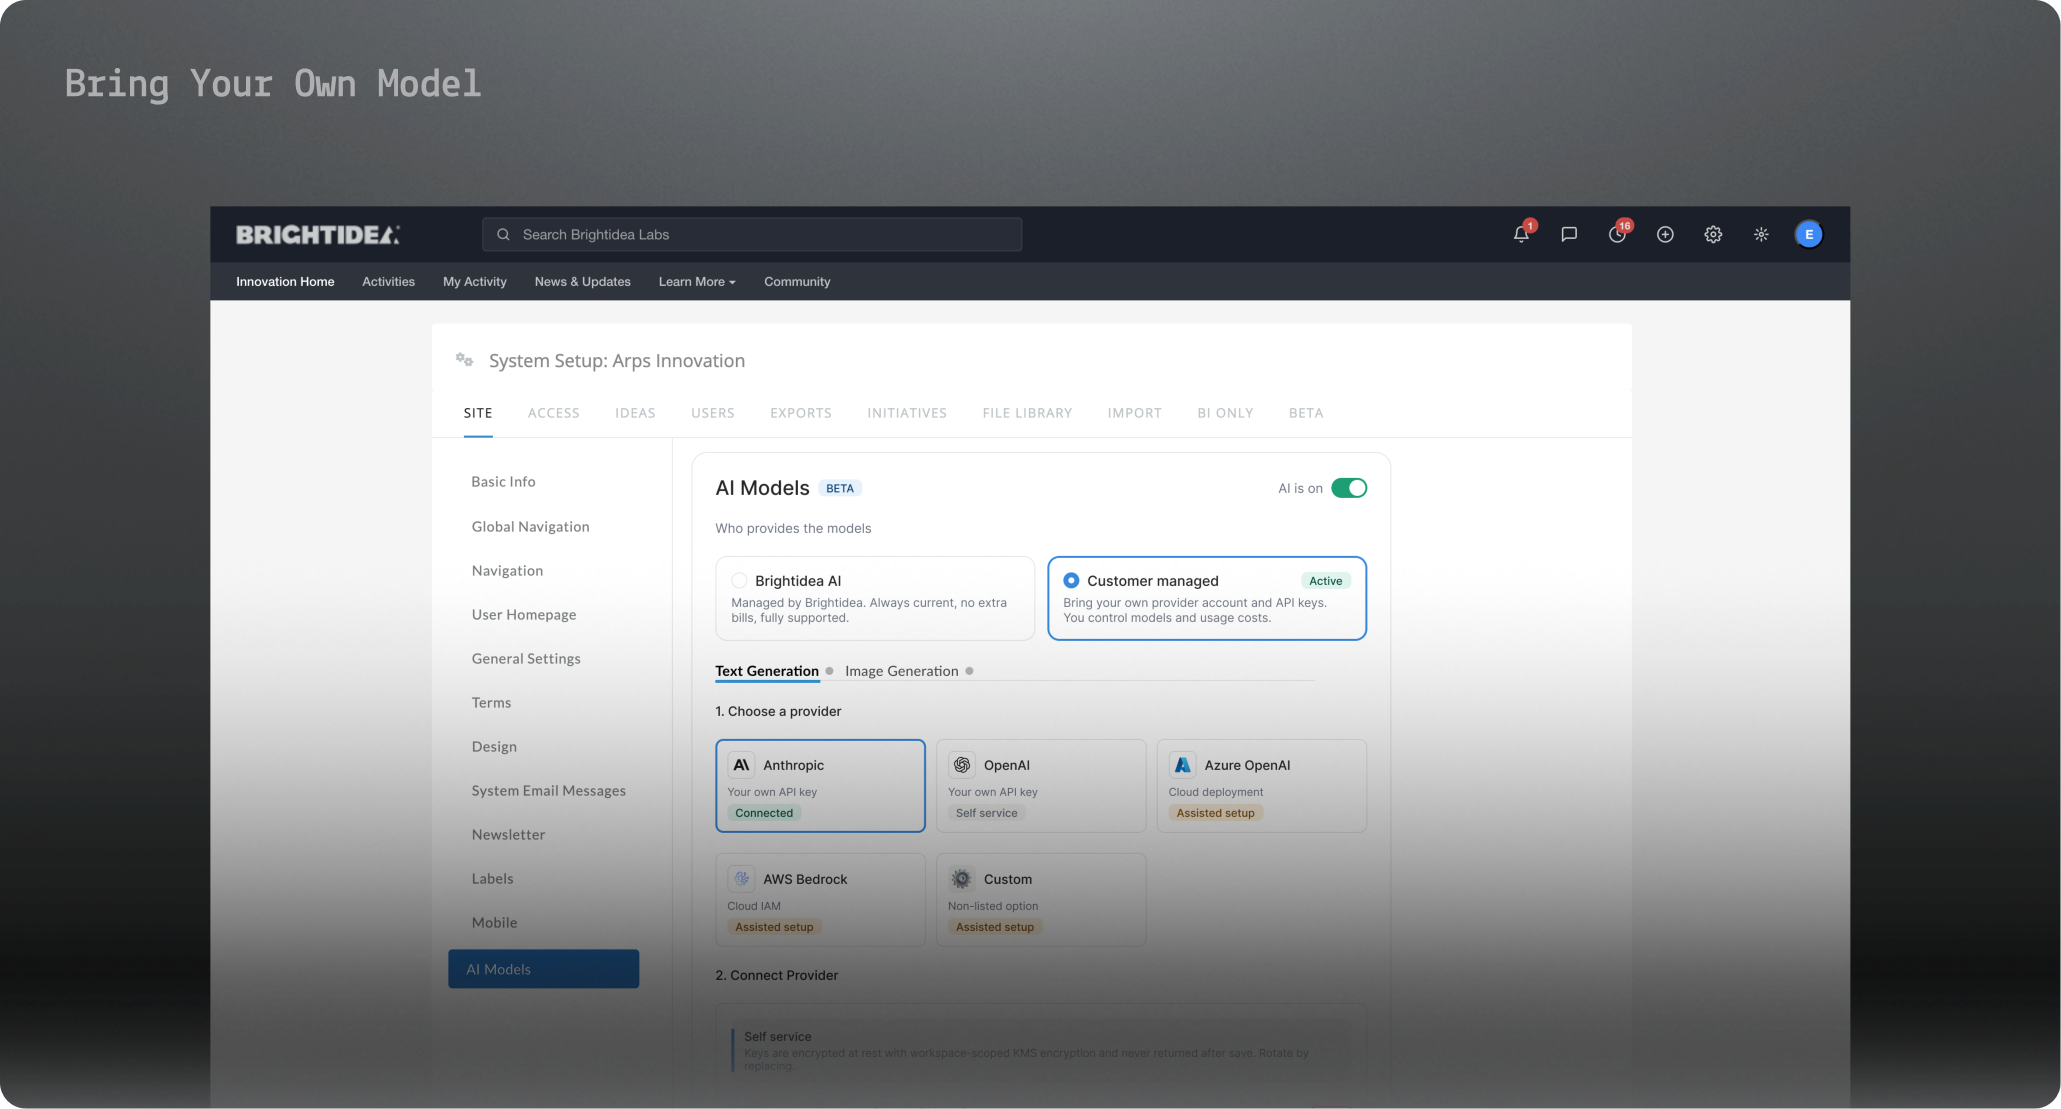Image resolution: width=2061 pixels, height=1109 pixels.
Task: Click the Azure OpenAI logo
Action: 1183,765
